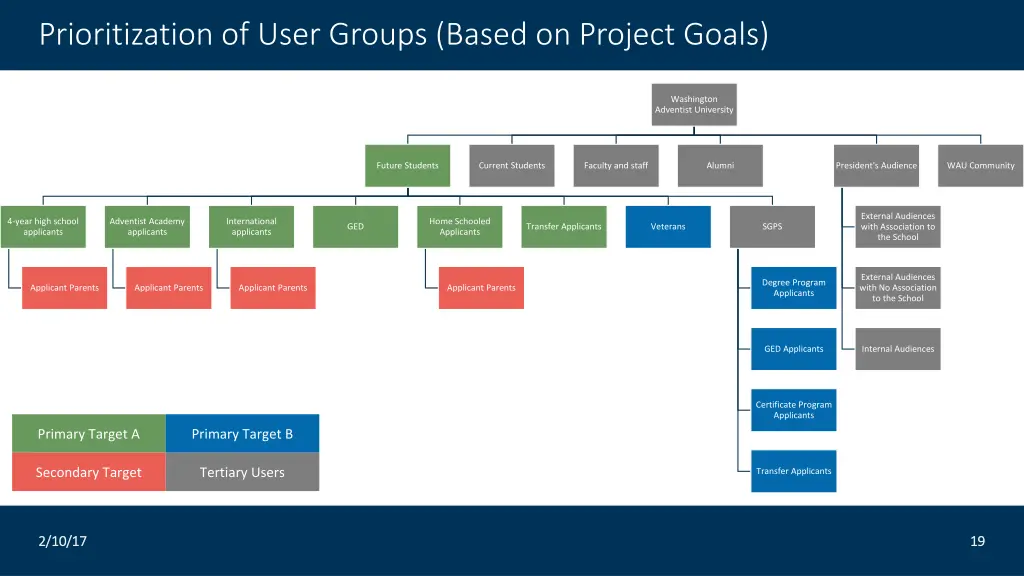Image resolution: width=1024 pixels, height=576 pixels.
Task: Select the Washington Adventist University box
Action: 694,104
